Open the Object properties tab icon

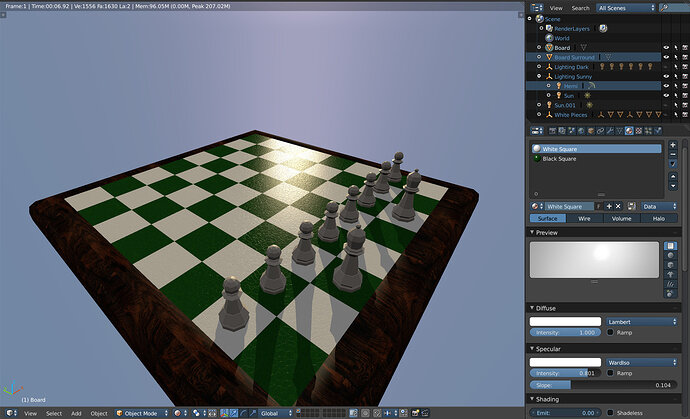point(591,131)
